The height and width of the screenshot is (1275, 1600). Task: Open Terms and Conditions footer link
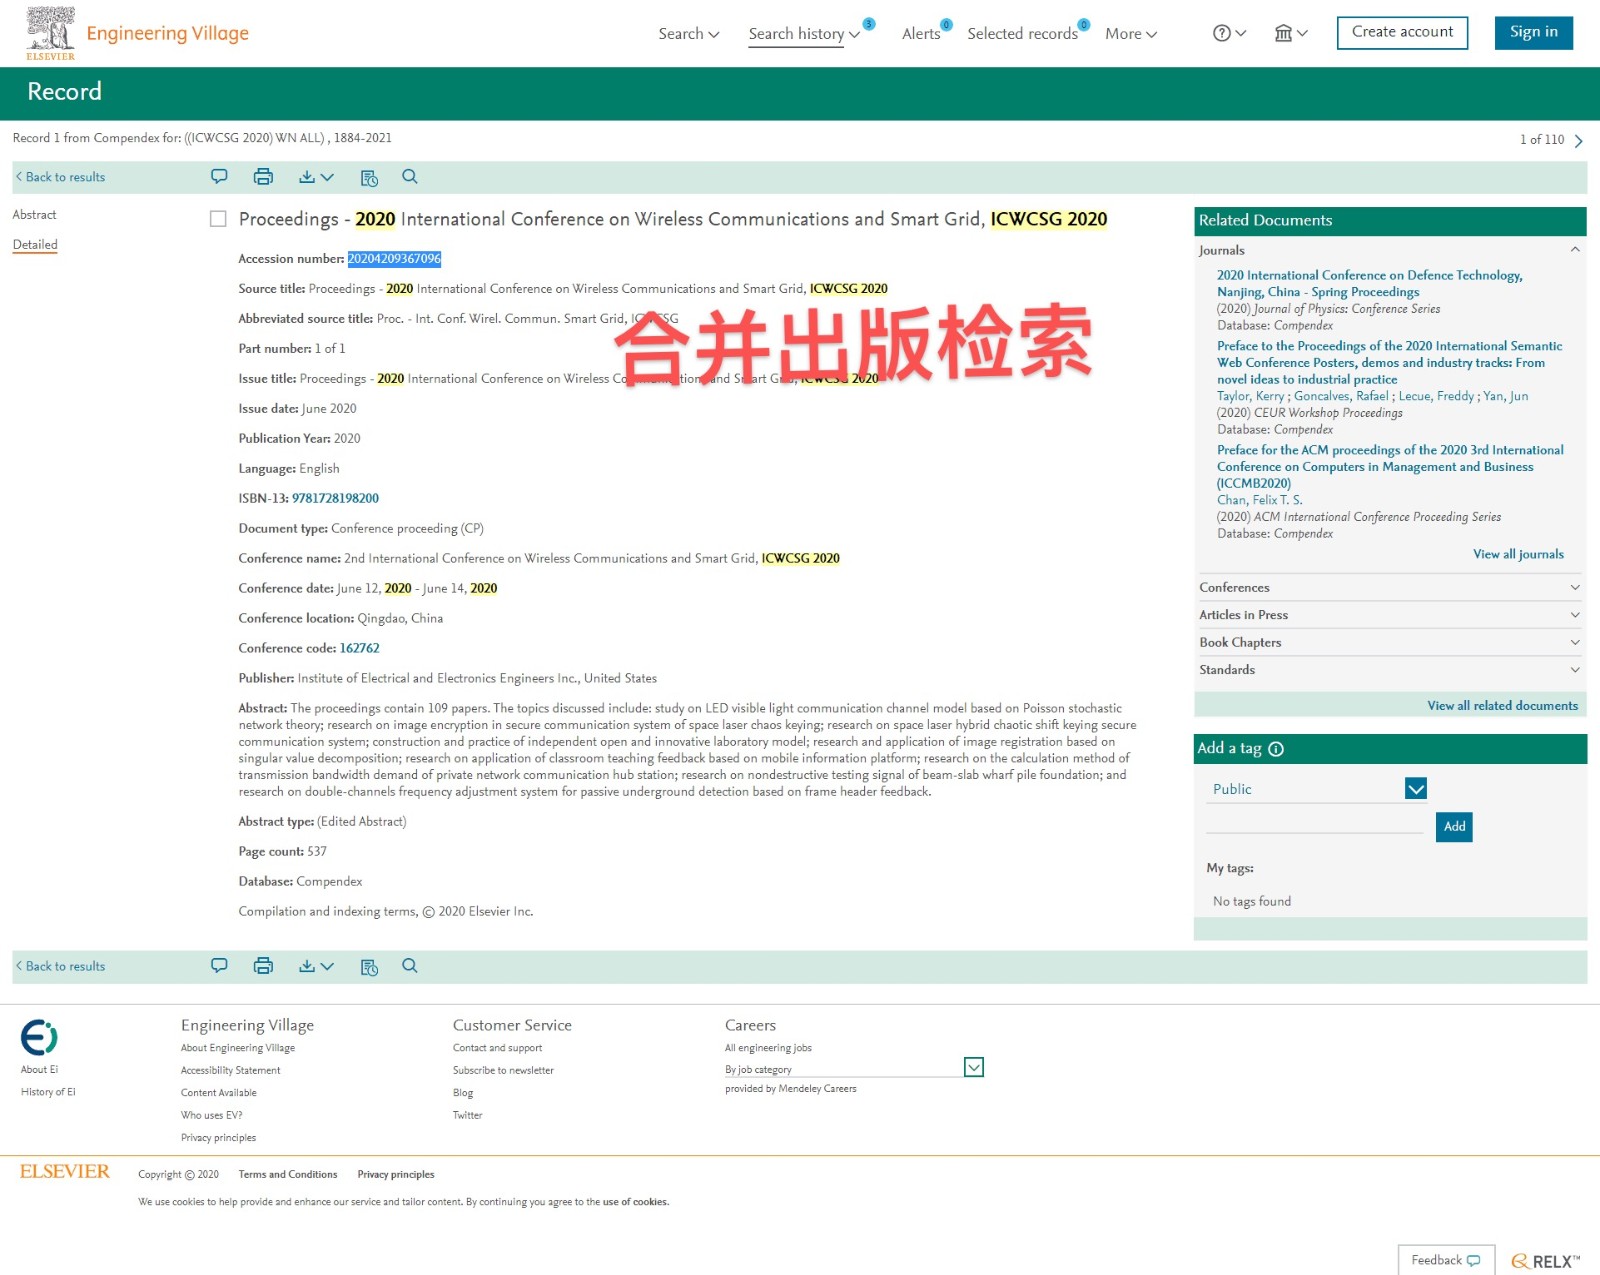(x=288, y=1174)
